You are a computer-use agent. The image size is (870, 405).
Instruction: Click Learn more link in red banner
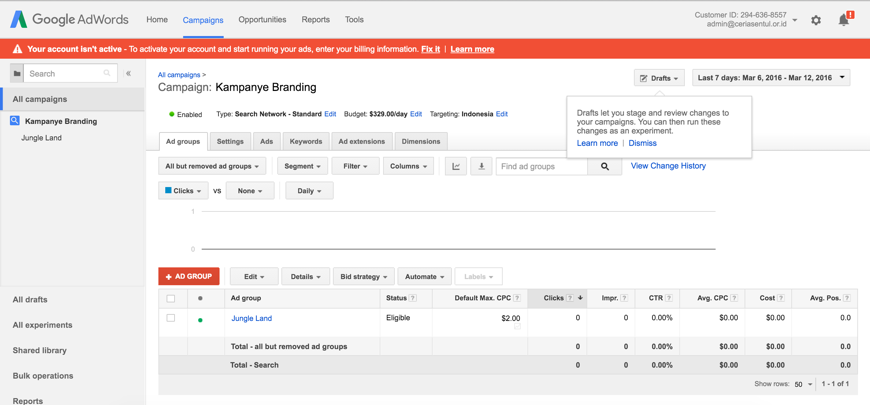[472, 49]
